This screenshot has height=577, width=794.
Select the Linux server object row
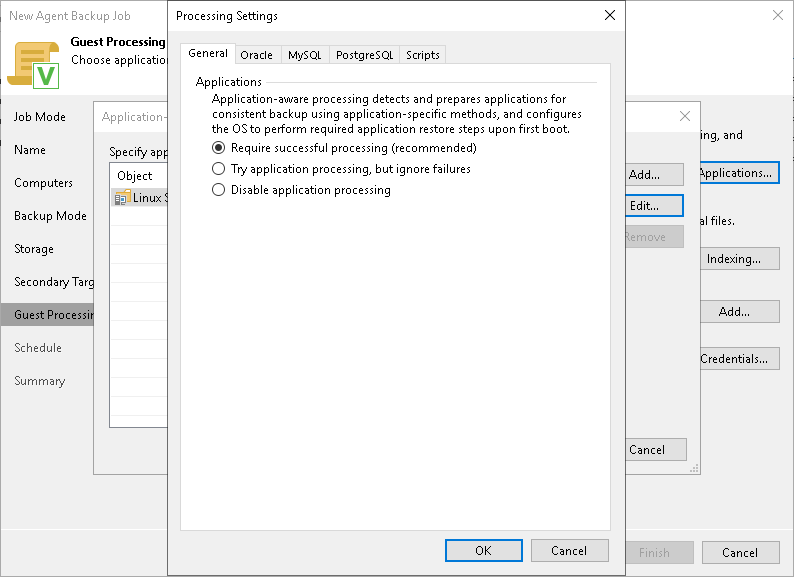139,198
